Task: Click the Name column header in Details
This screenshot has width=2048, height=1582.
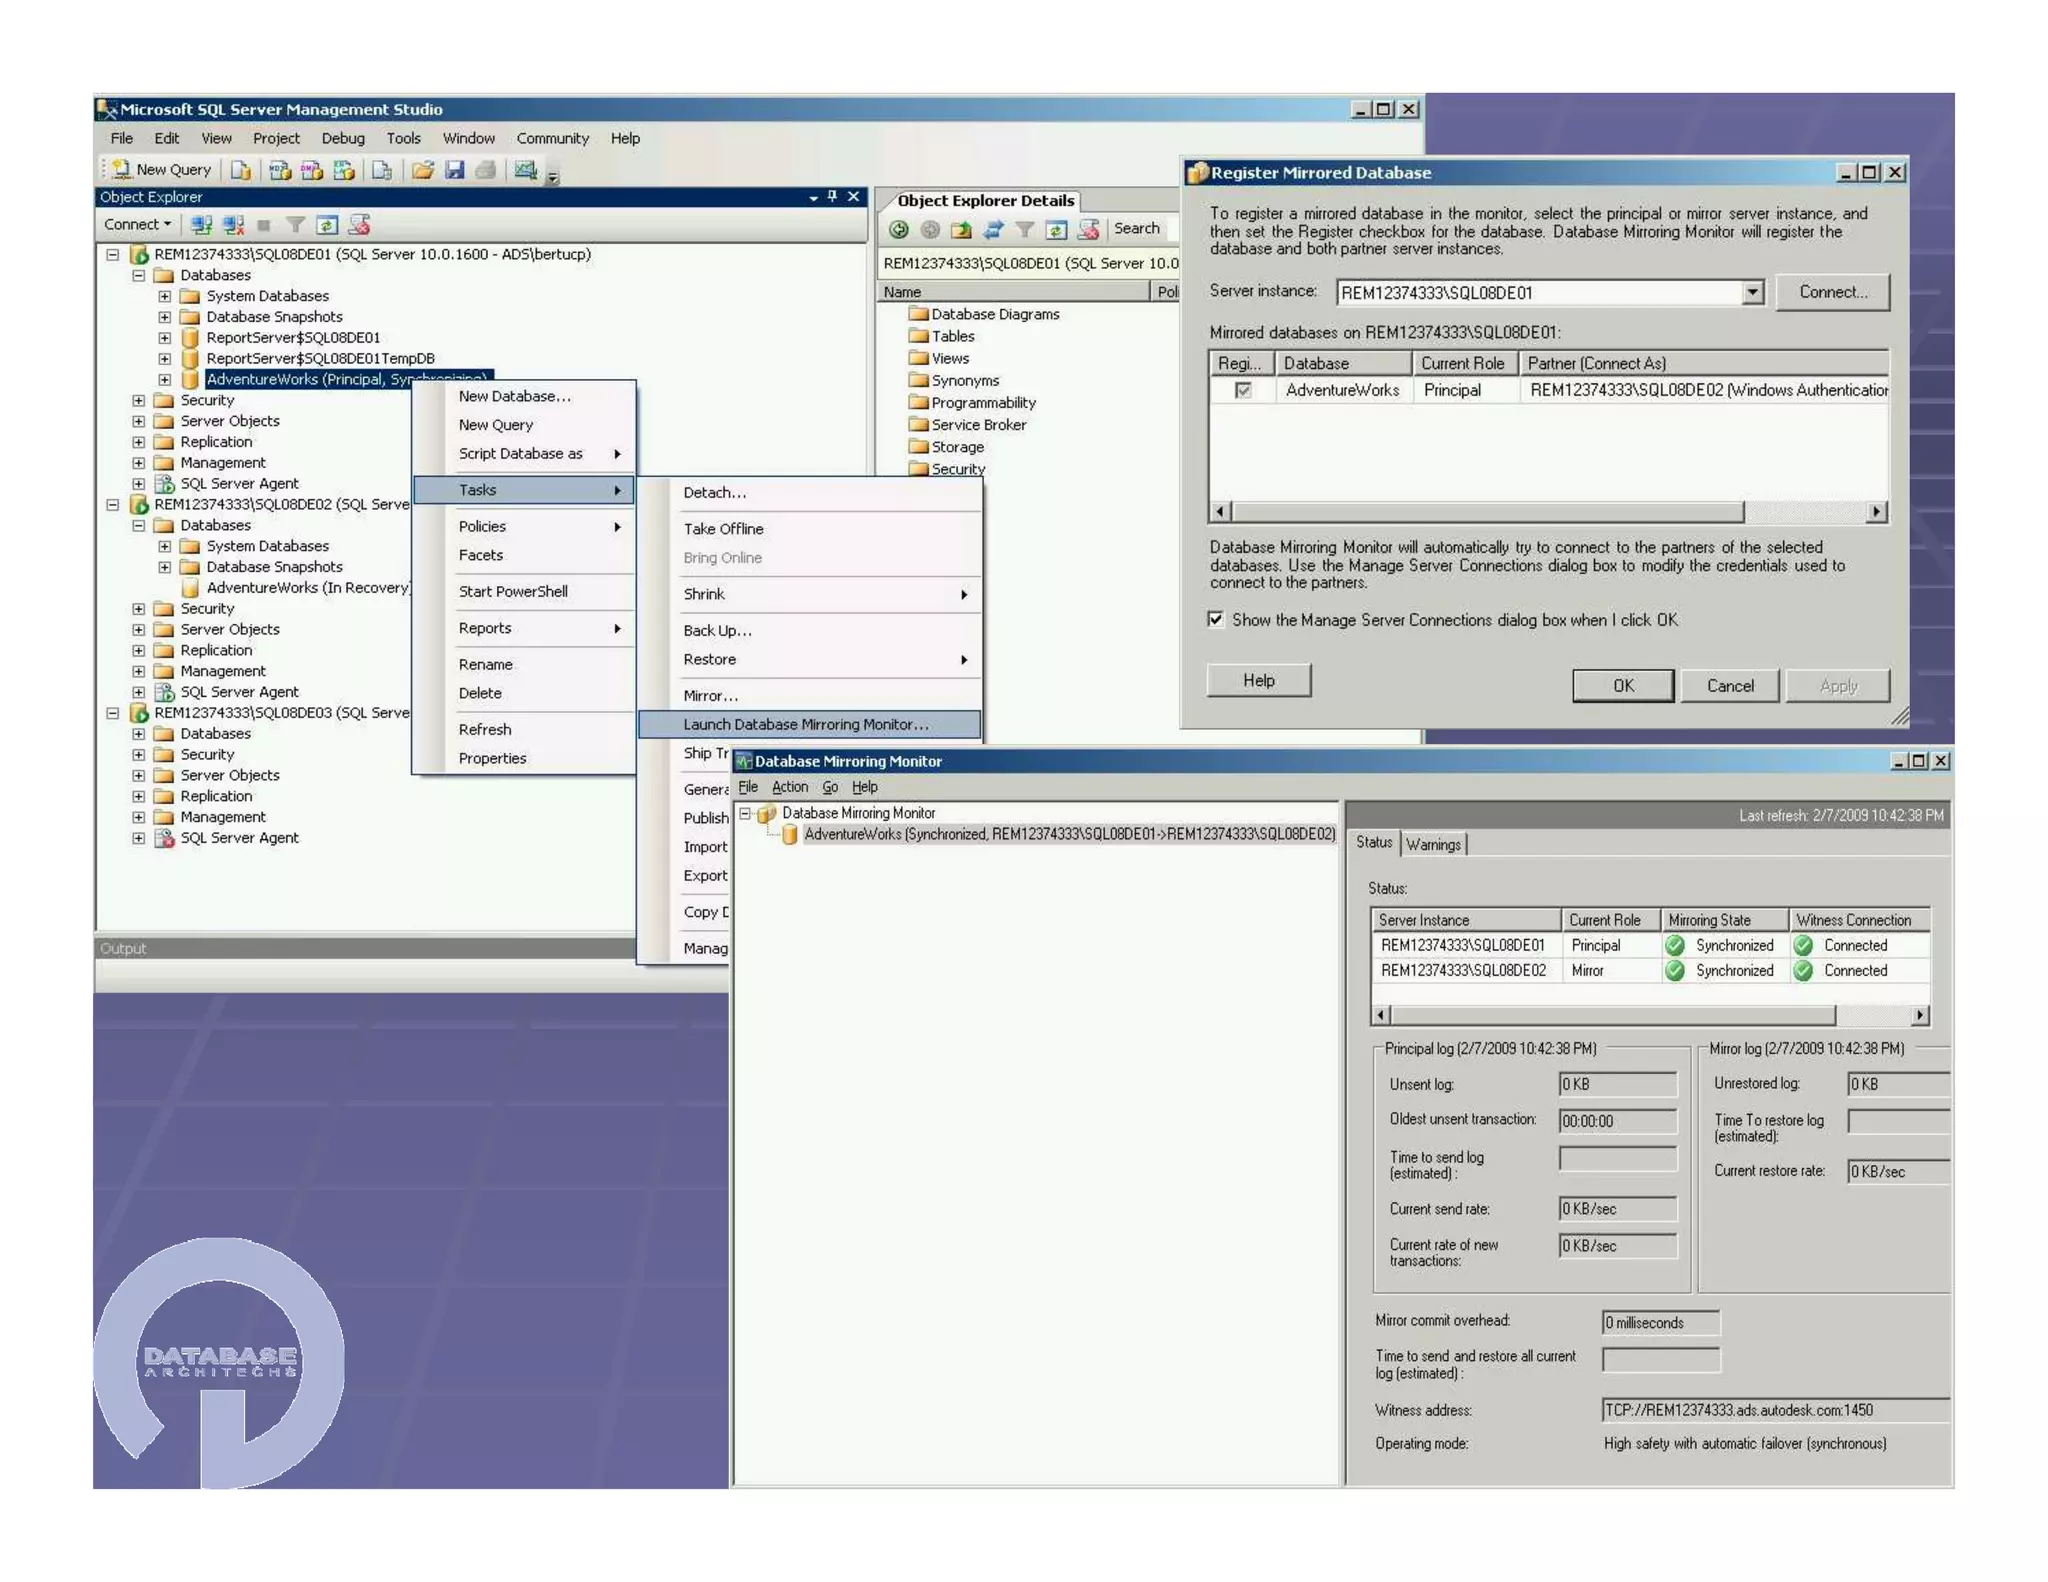Action: pyautogui.click(x=1014, y=292)
